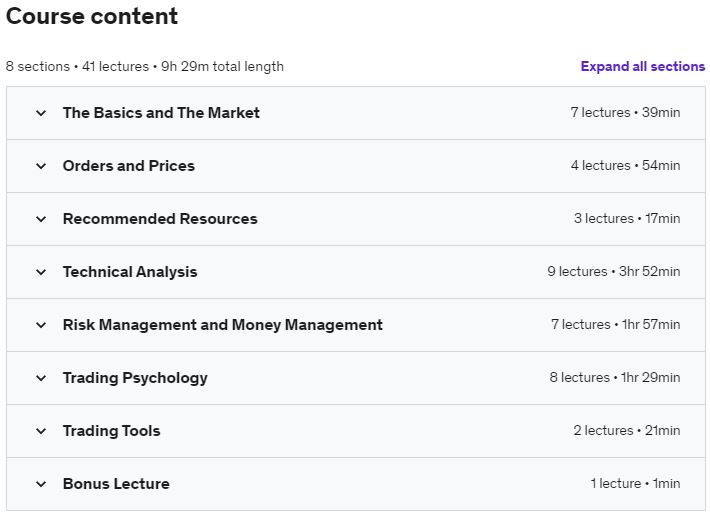The width and height of the screenshot is (710, 514).
Task: Click Risk Management and Money Management title
Action: (x=223, y=325)
